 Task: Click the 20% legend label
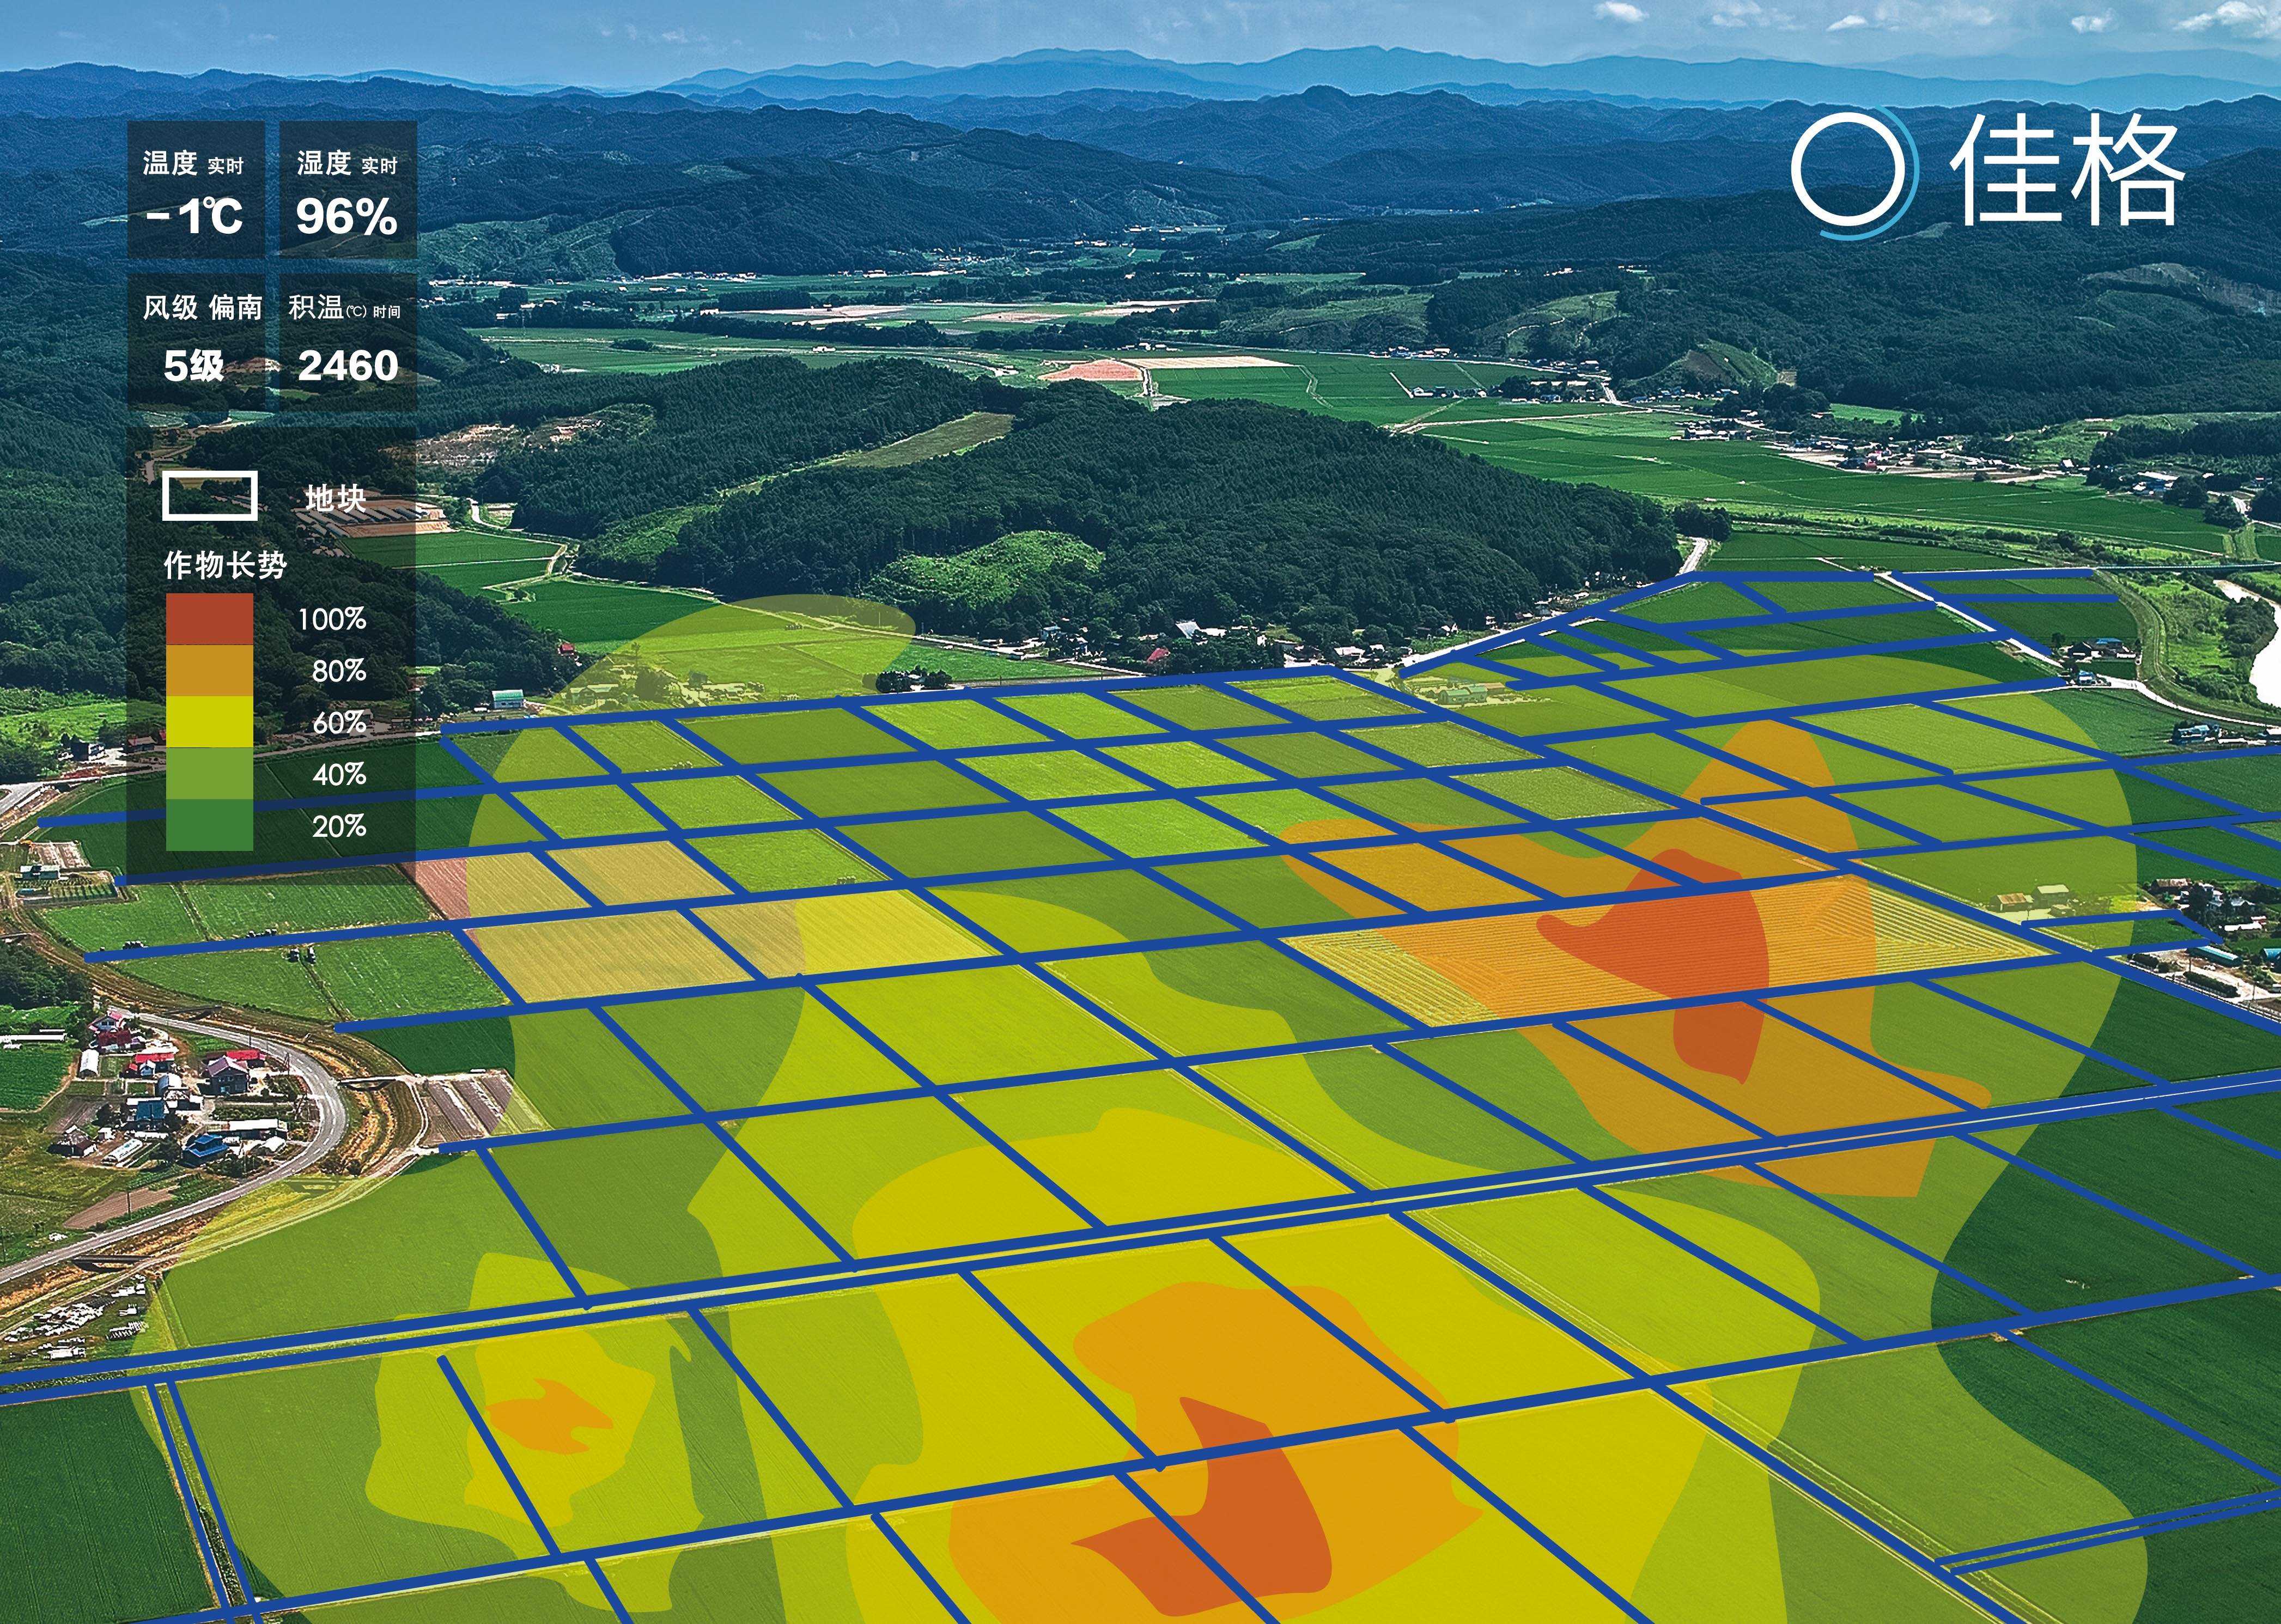[x=339, y=826]
